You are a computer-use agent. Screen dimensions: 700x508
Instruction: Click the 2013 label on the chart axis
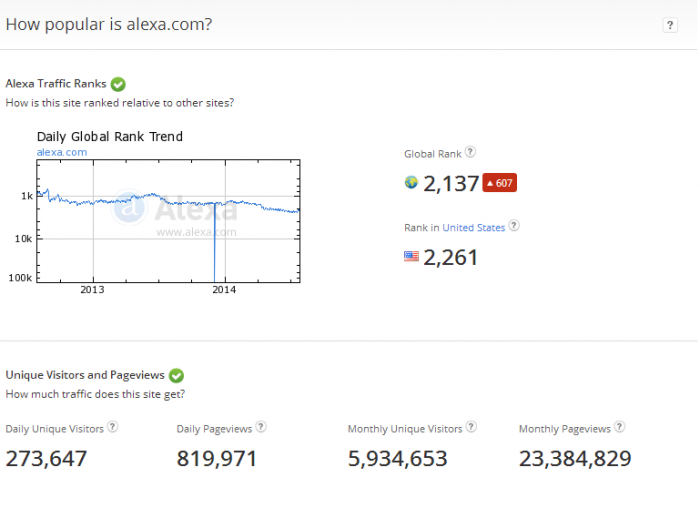[92, 290]
